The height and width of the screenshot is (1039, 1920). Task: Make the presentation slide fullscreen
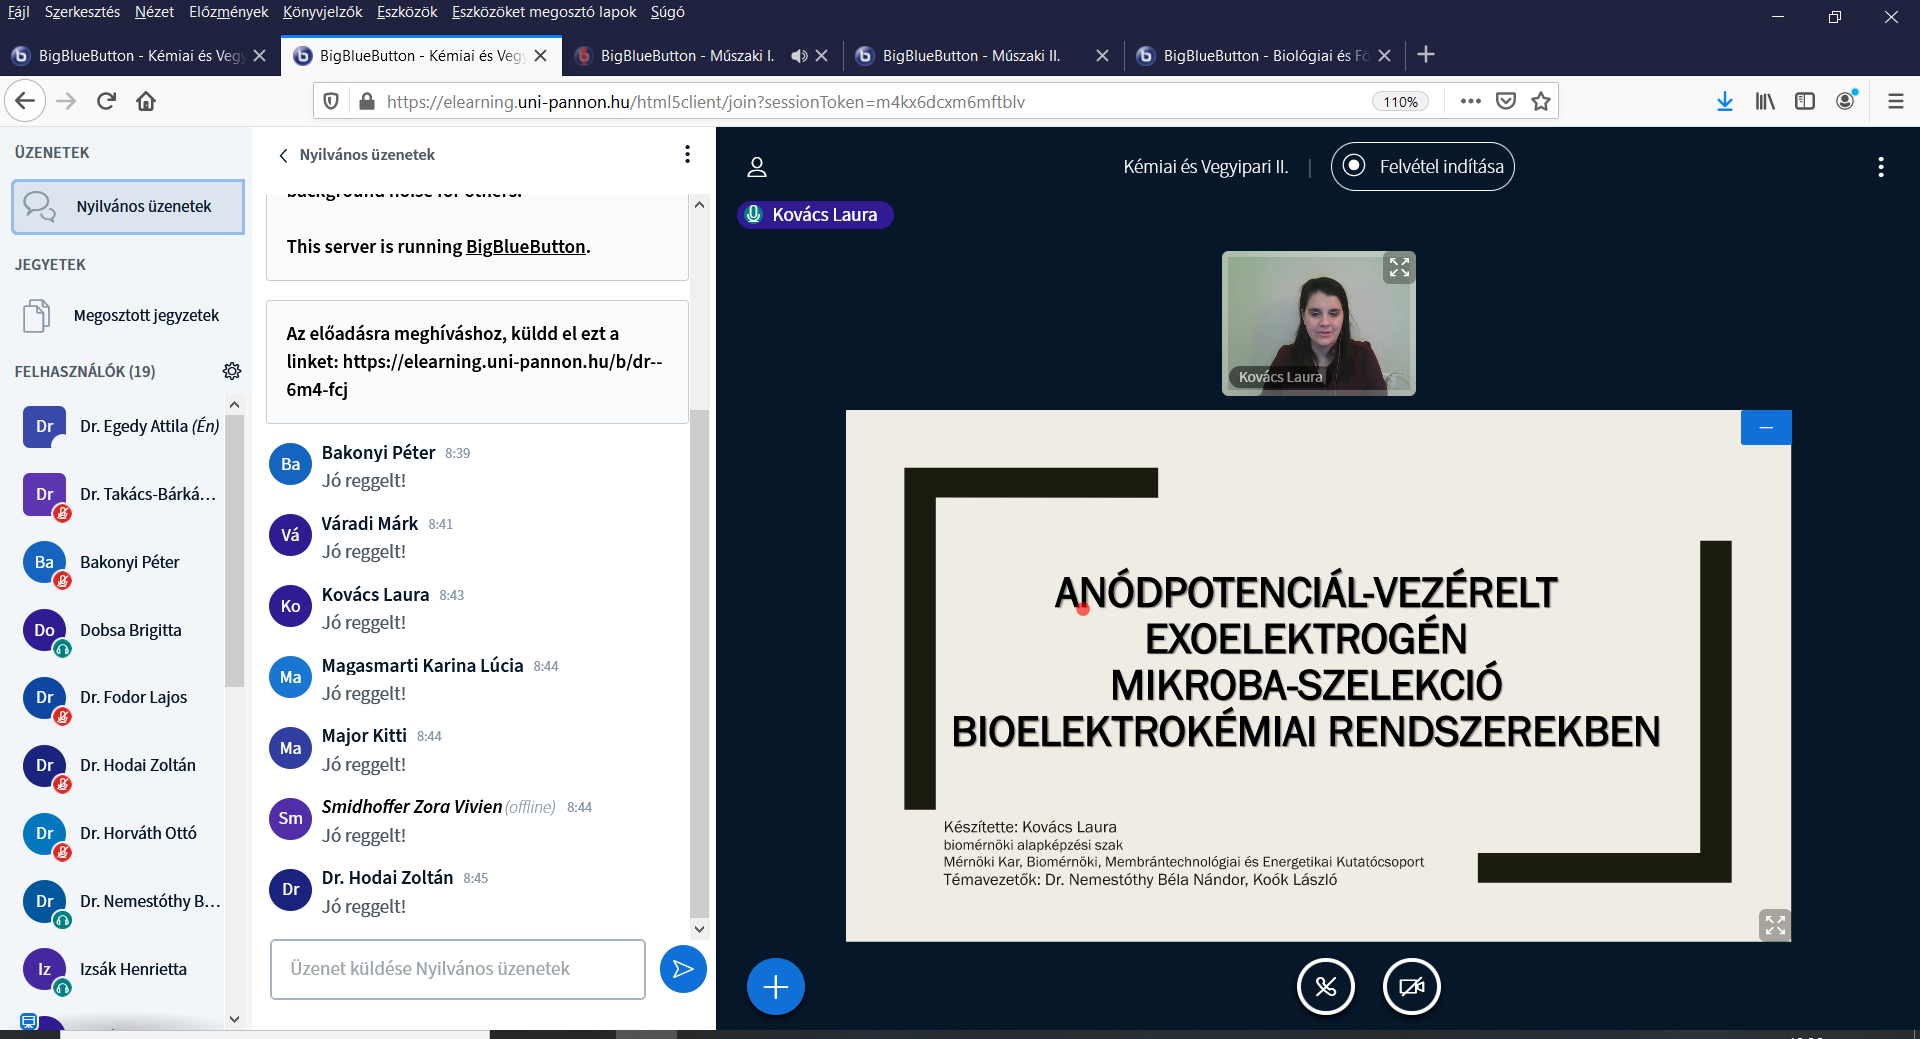click(x=1774, y=925)
